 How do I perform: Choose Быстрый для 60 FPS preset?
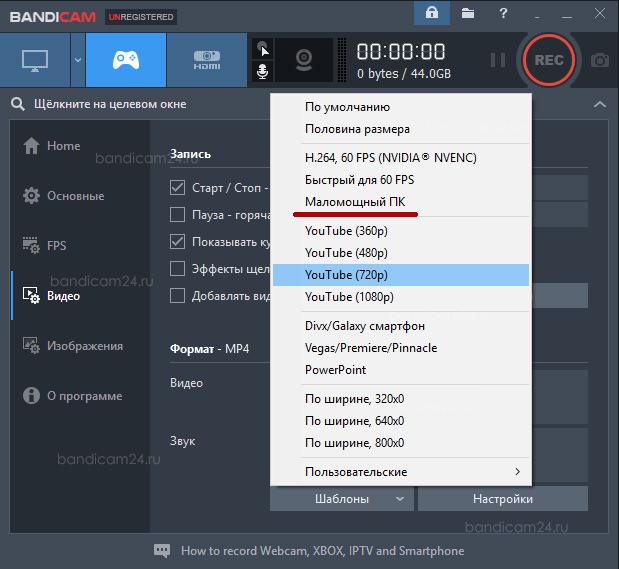[401, 180]
